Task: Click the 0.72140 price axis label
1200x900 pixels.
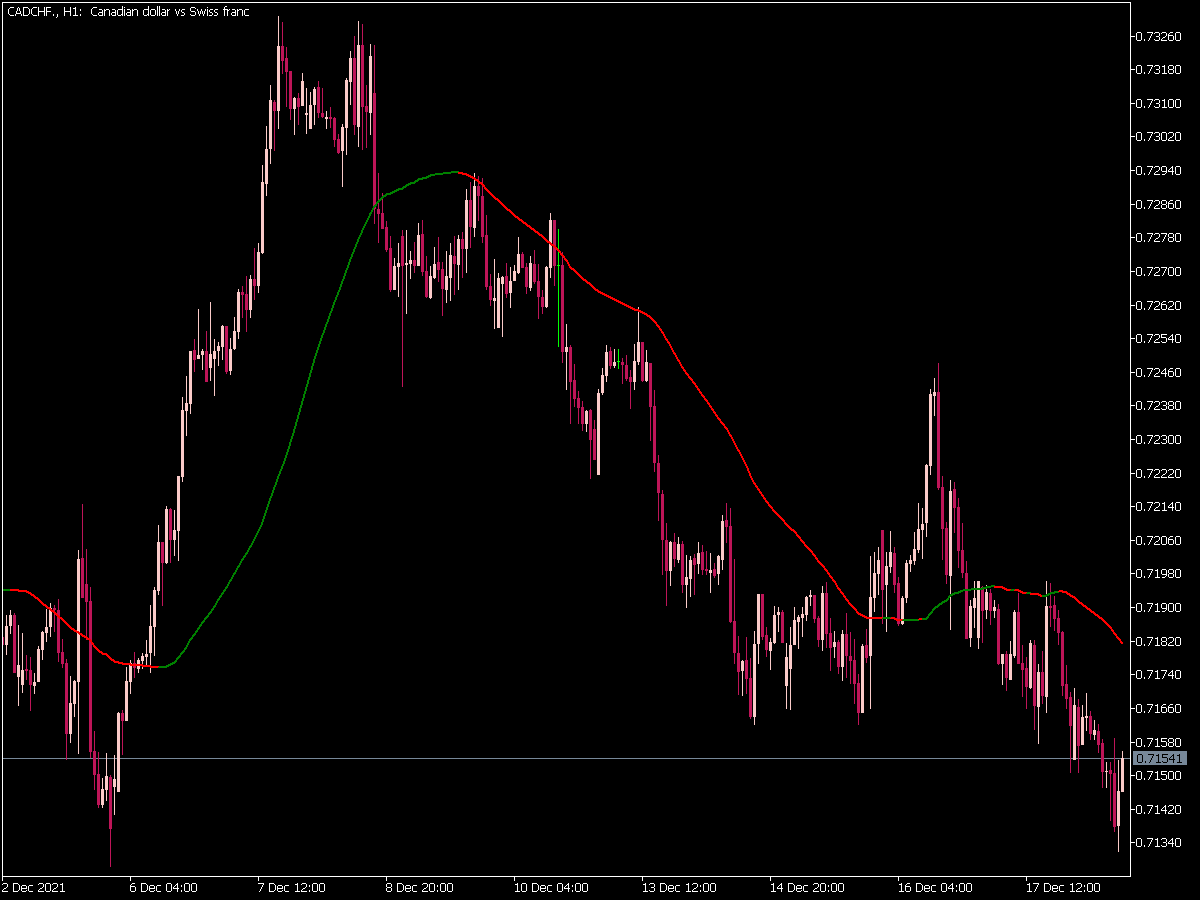Action: 1157,507
